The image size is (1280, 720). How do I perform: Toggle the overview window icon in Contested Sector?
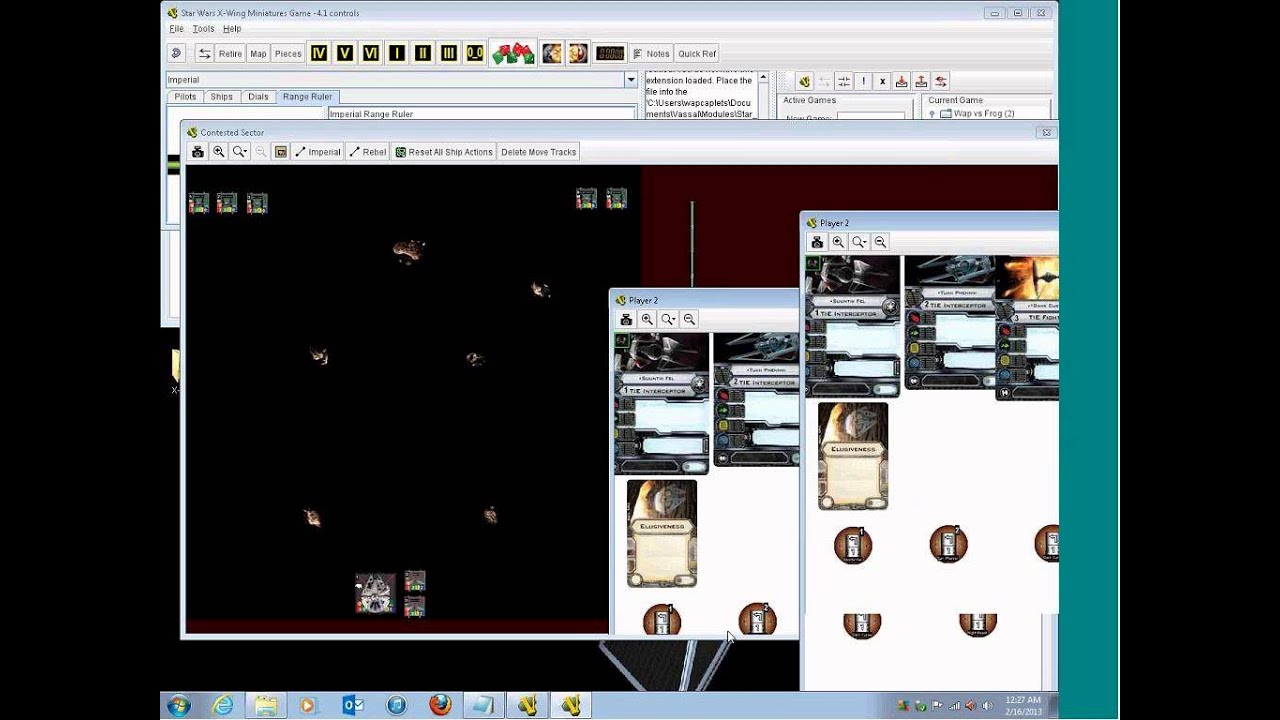pyautogui.click(x=281, y=152)
